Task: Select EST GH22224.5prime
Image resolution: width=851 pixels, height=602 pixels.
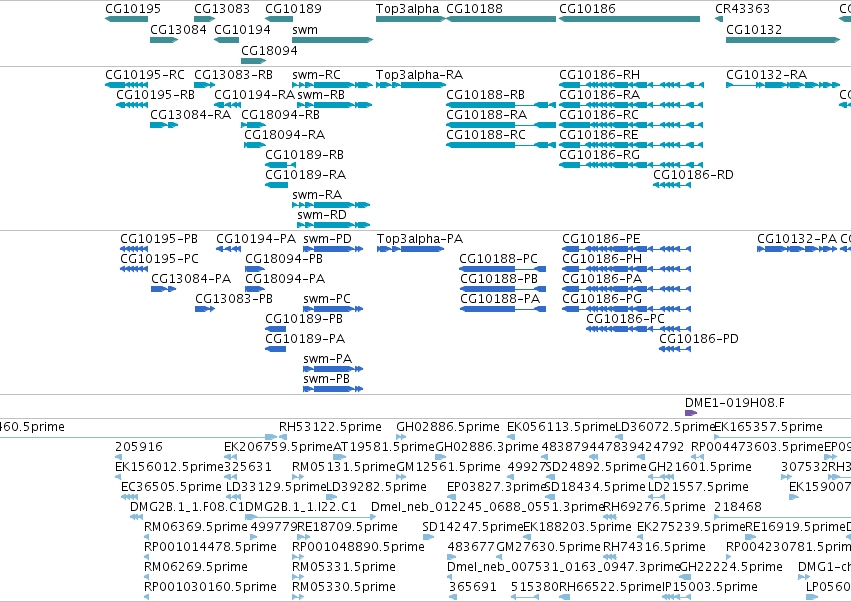Action: (731, 567)
